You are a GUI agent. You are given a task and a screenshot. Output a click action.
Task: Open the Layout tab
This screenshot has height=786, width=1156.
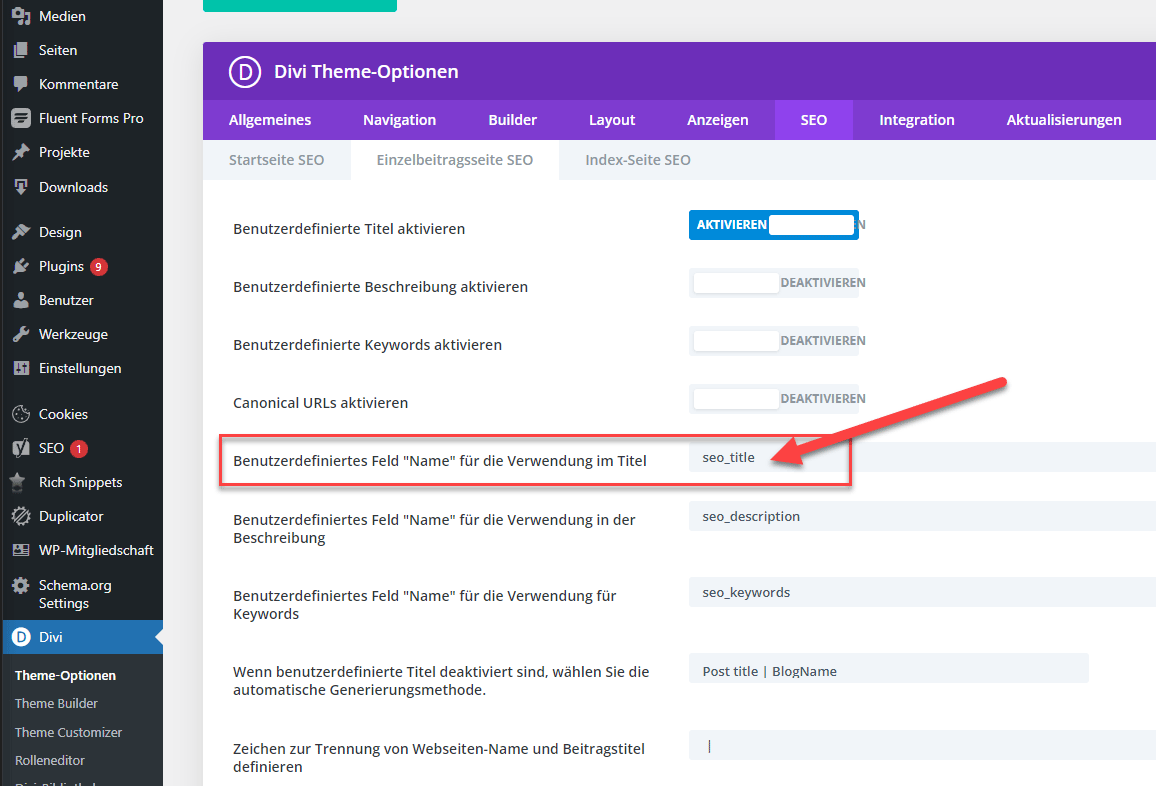pyautogui.click(x=612, y=119)
